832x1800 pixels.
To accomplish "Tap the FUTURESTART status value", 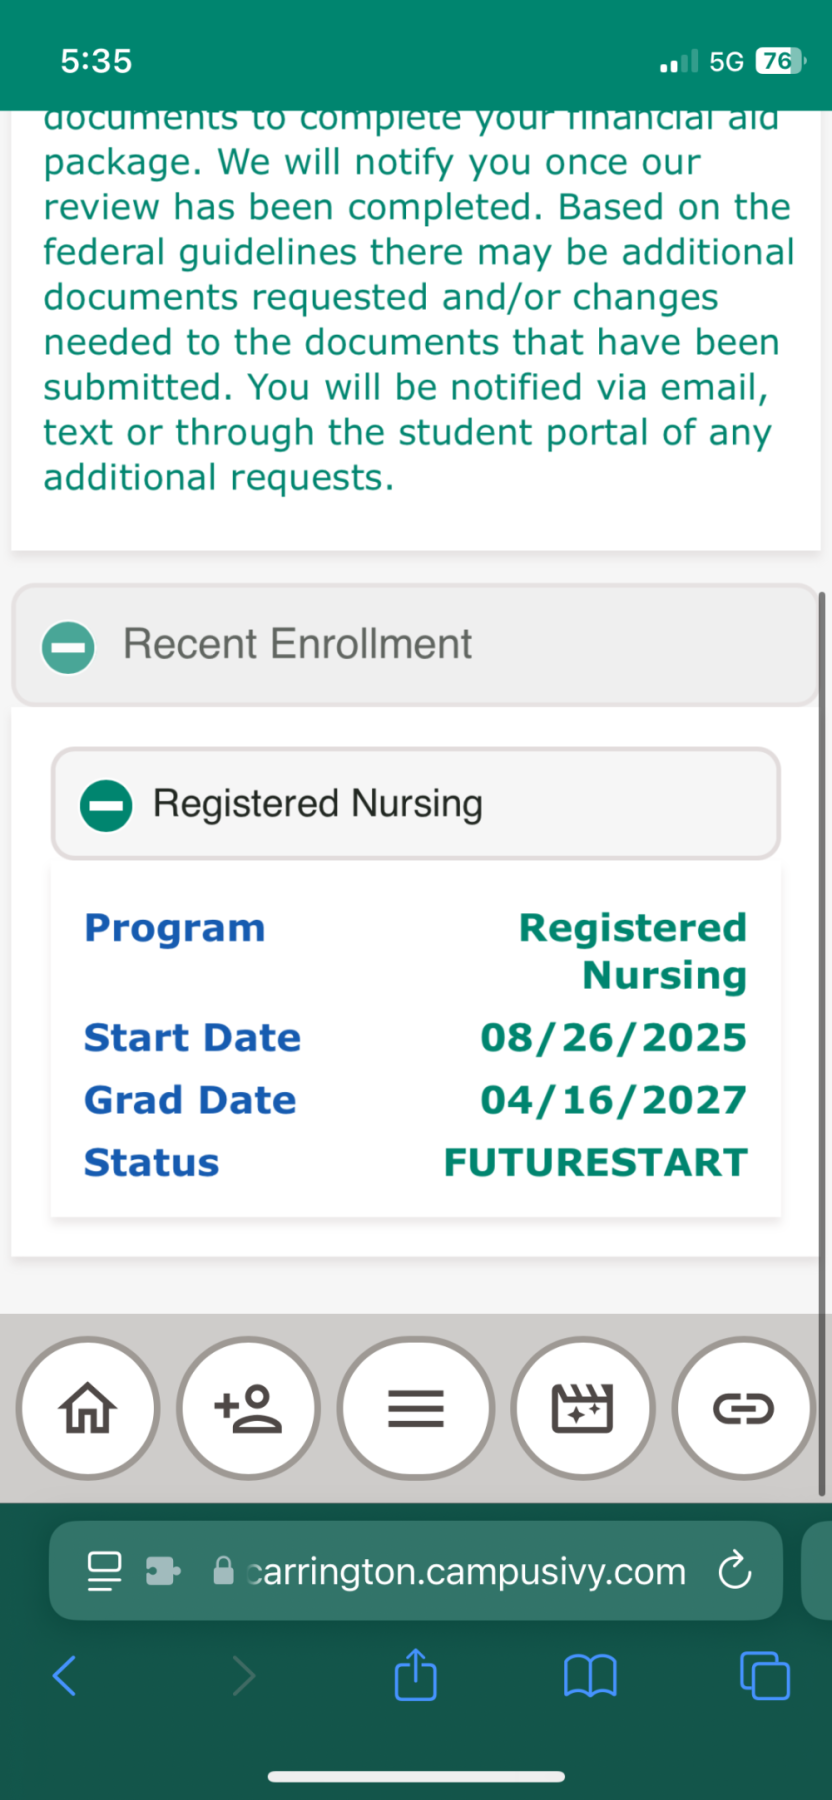I will tap(596, 1162).
